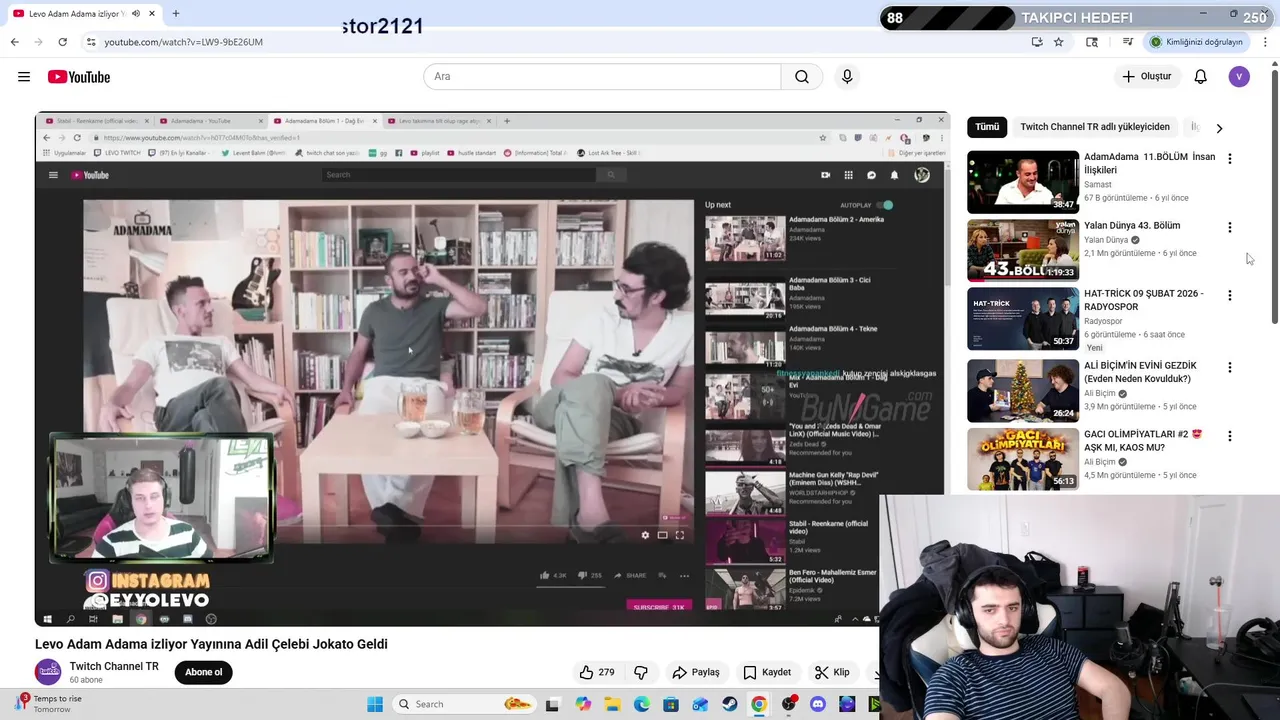Open Chrome three-dot menu

[x=1266, y=42]
